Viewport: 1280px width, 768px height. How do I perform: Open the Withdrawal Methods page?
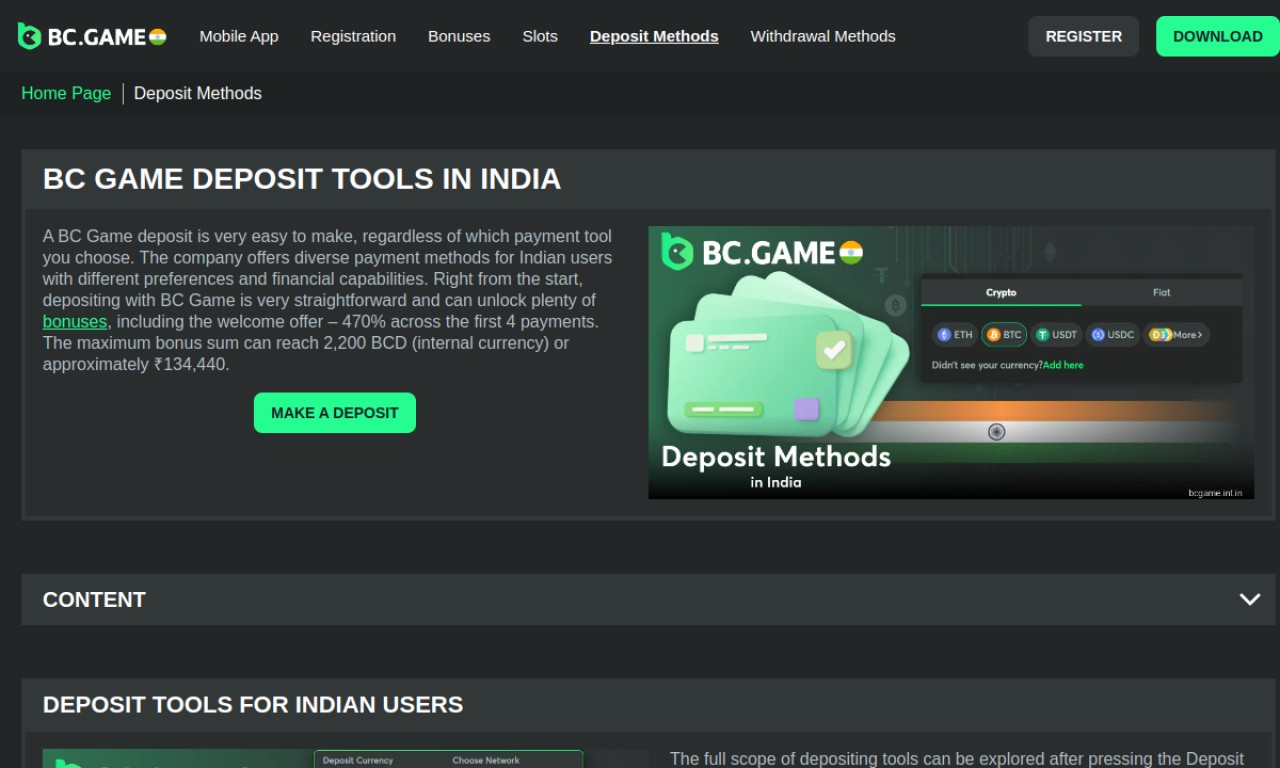(x=823, y=36)
